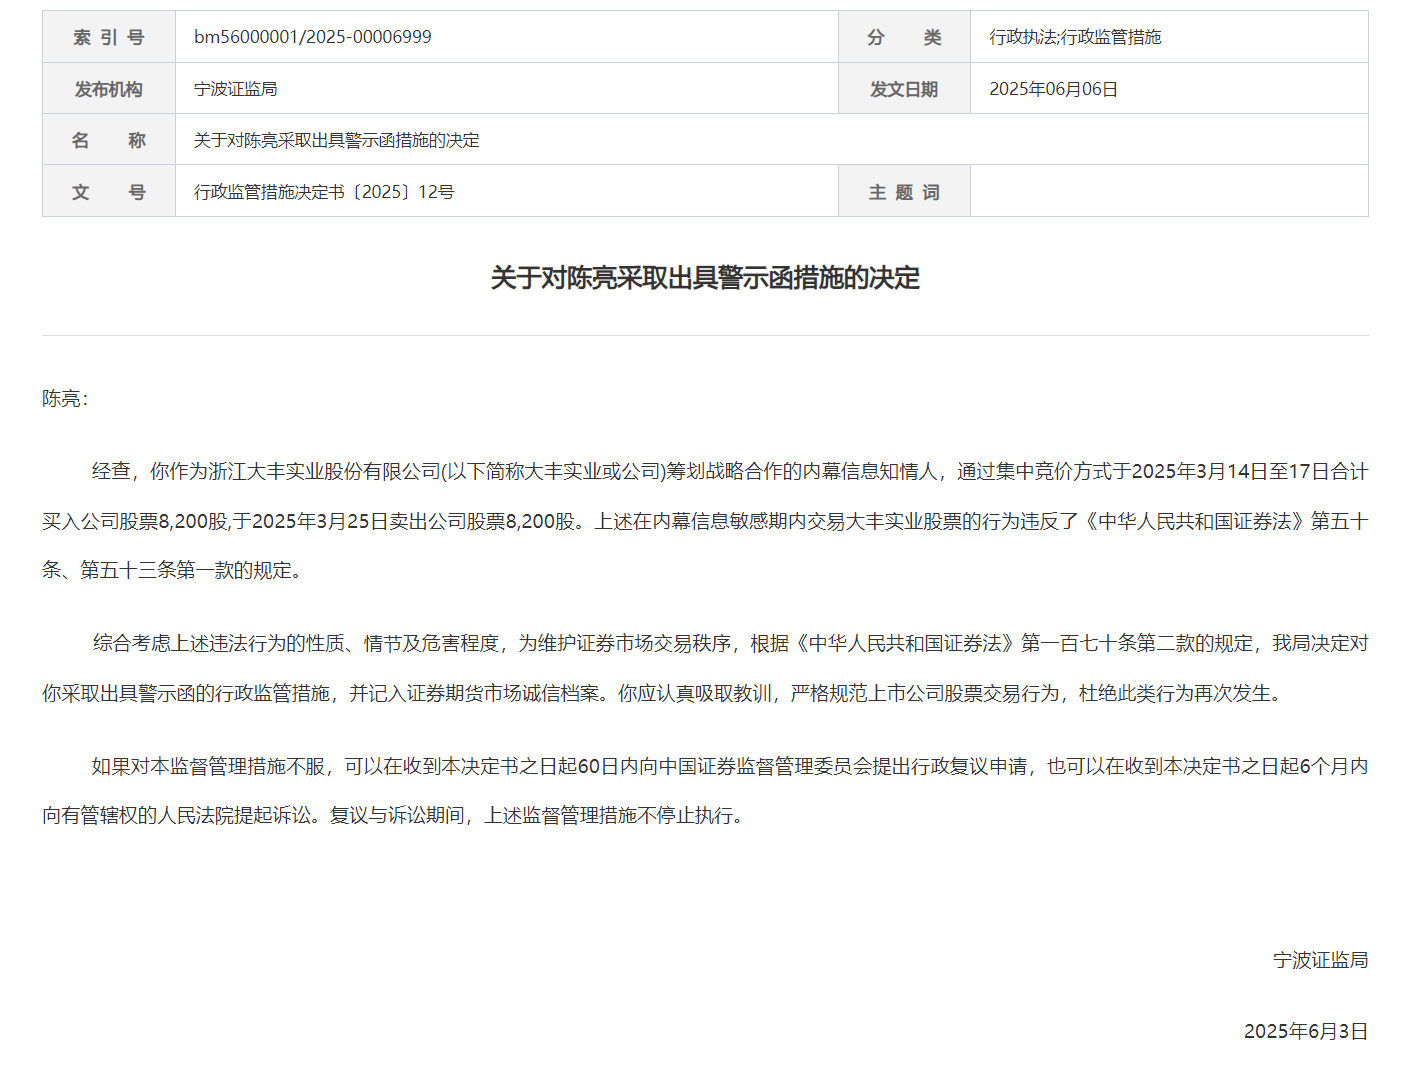Select the 索引号 label cell
The height and width of the screenshot is (1075, 1402).
pyautogui.click(x=109, y=37)
